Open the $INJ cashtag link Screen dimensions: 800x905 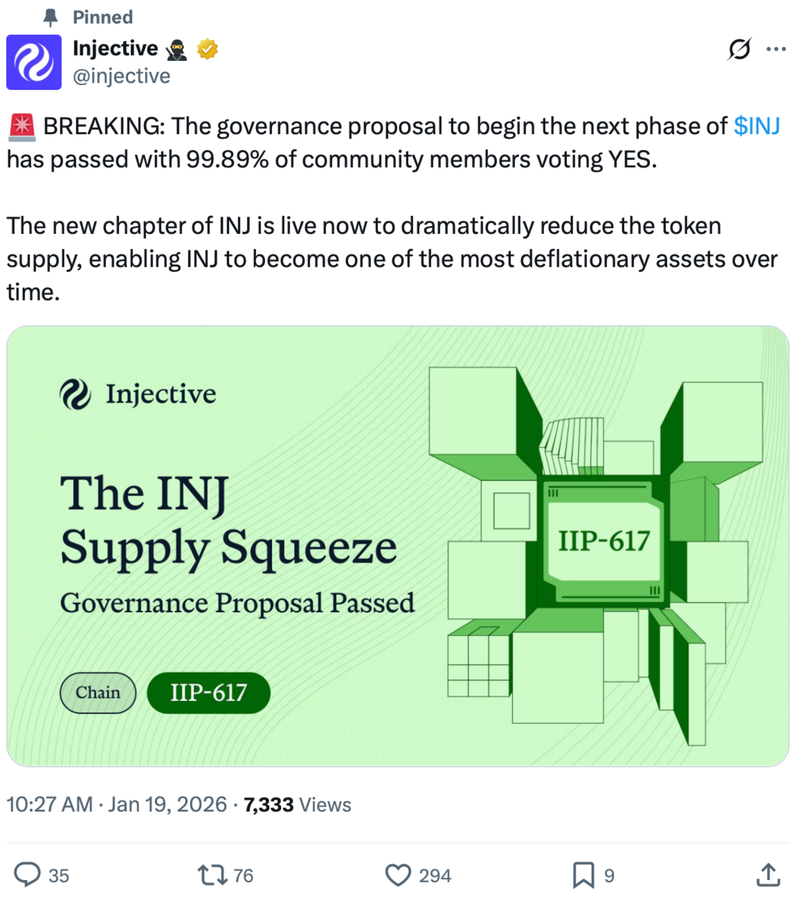pyautogui.click(x=757, y=127)
